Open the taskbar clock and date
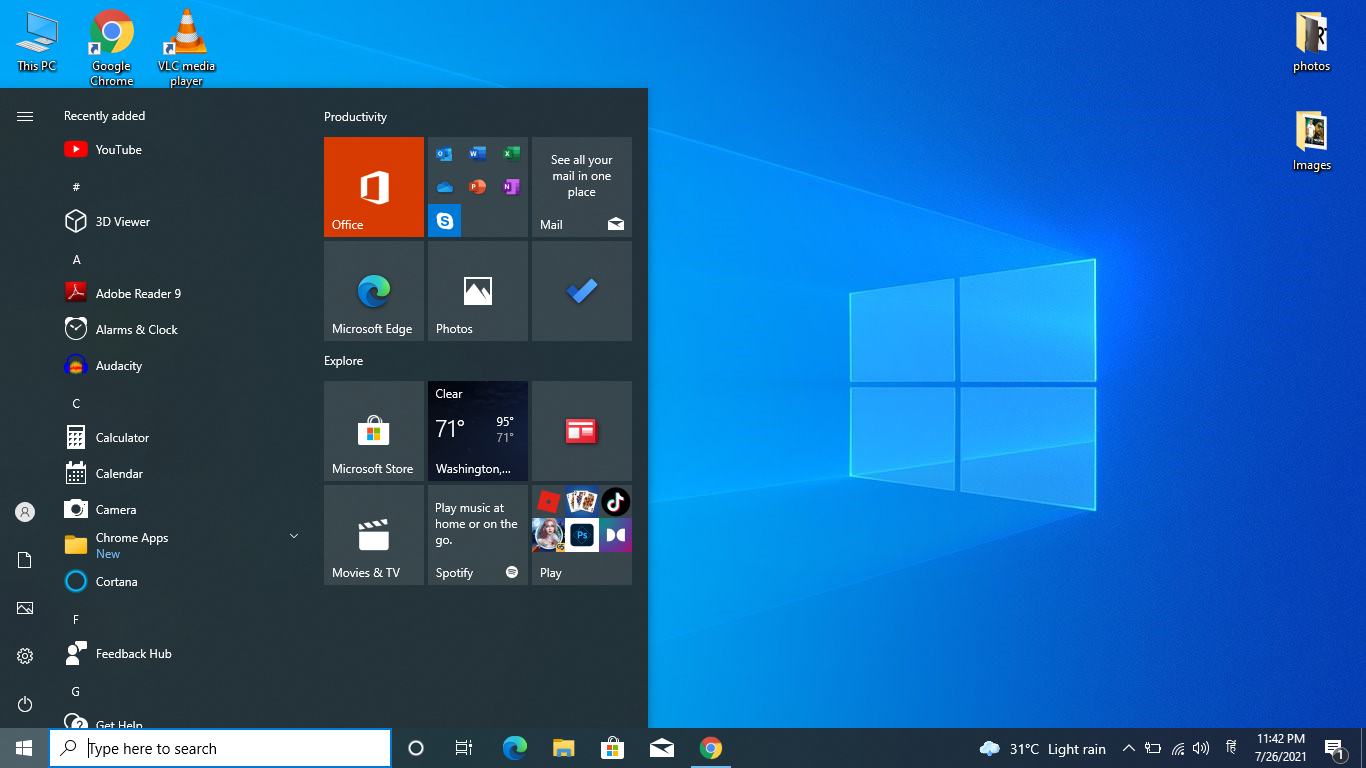 [1280, 748]
